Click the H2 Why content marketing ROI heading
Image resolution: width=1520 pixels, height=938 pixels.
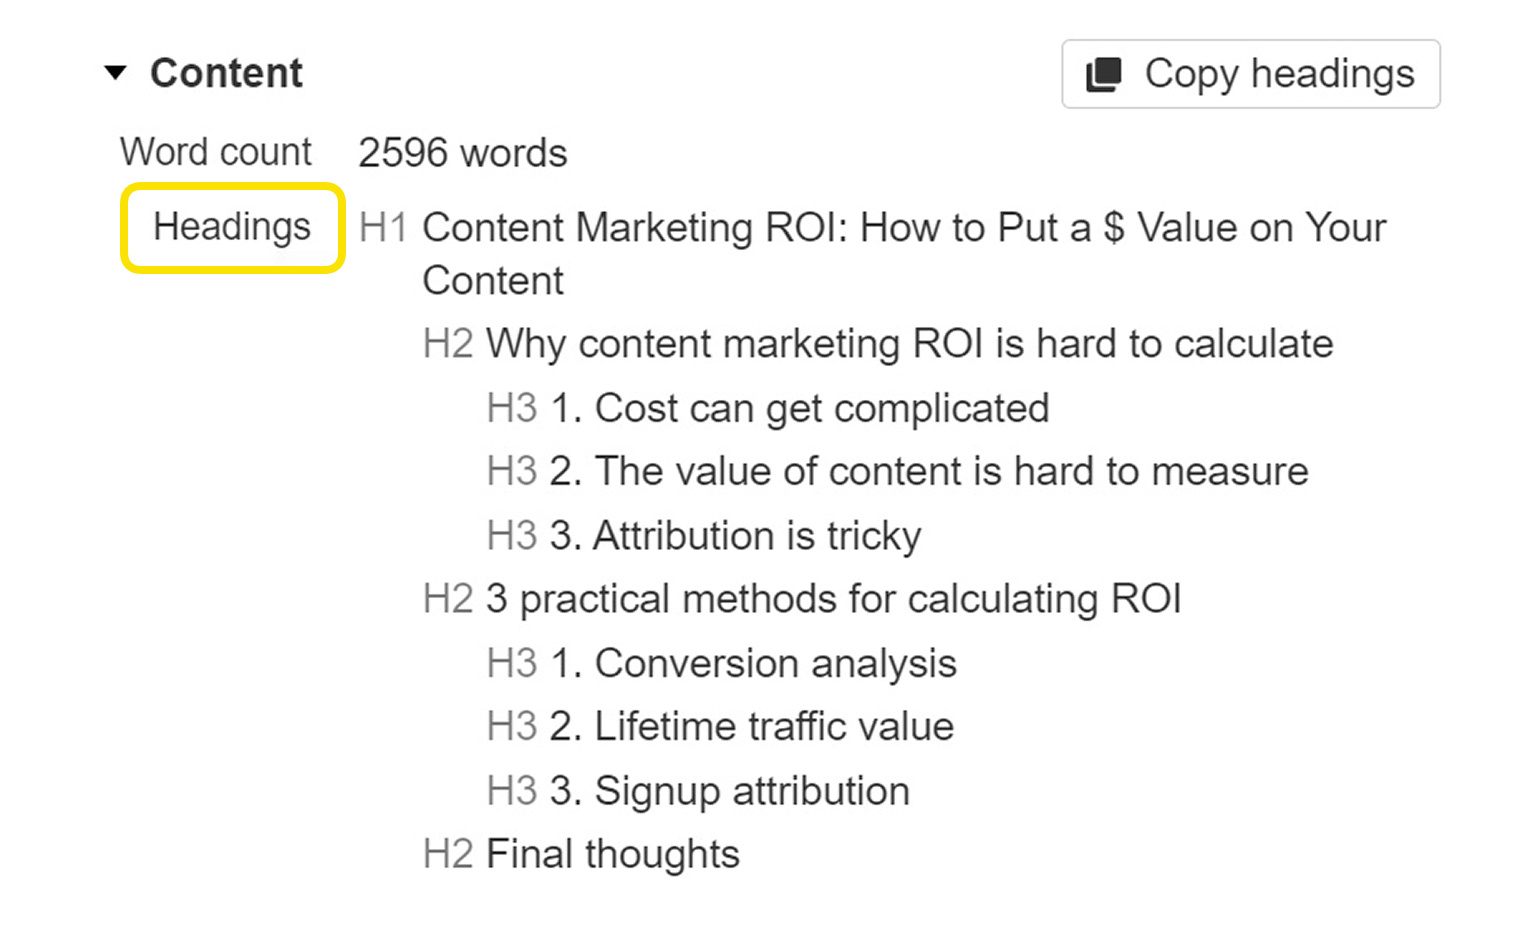[x=908, y=343]
